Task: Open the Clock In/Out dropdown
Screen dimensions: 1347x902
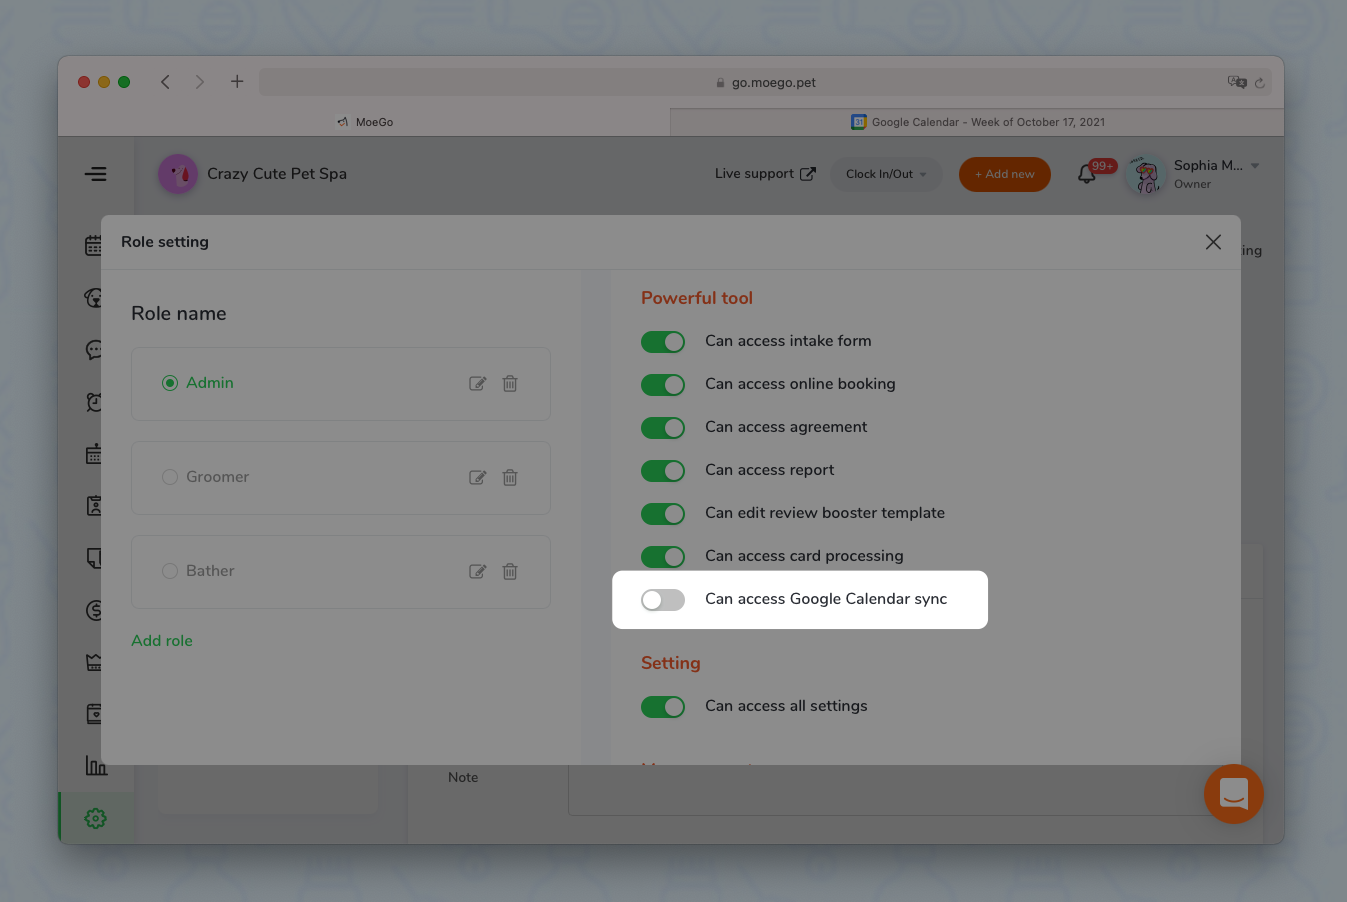Action: click(886, 174)
